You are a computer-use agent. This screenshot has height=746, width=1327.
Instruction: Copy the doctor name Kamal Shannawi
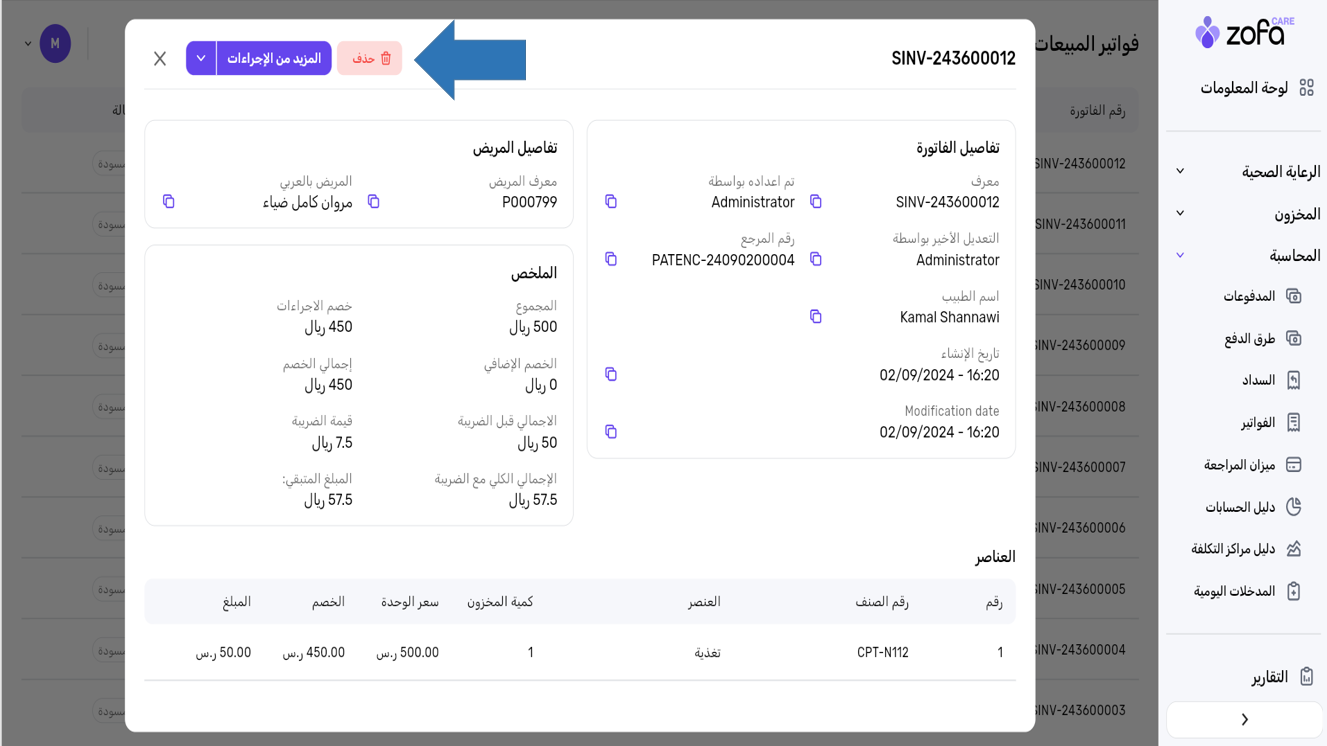point(816,317)
